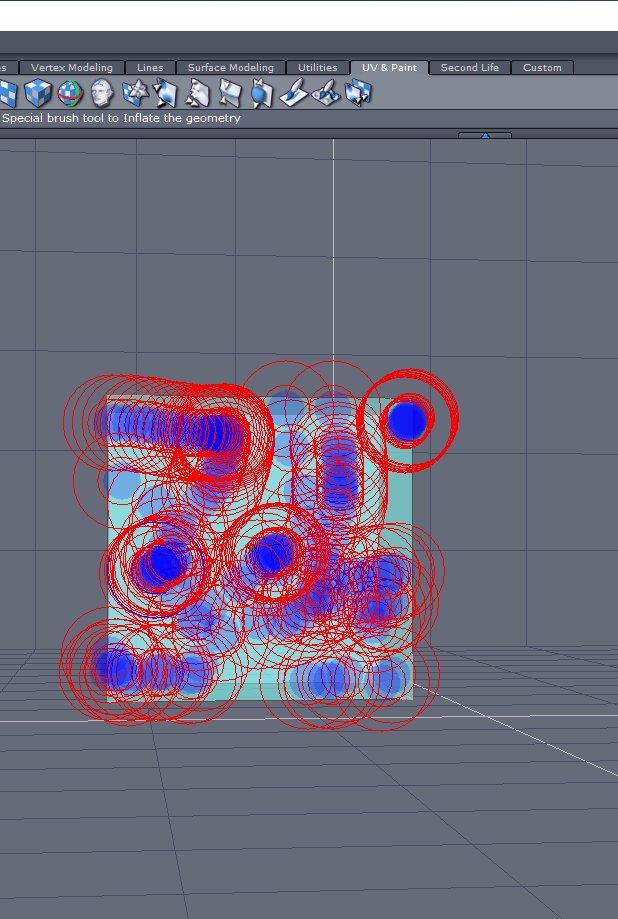Switch to the Custom tab
Screen dimensions: 618x919
point(542,67)
